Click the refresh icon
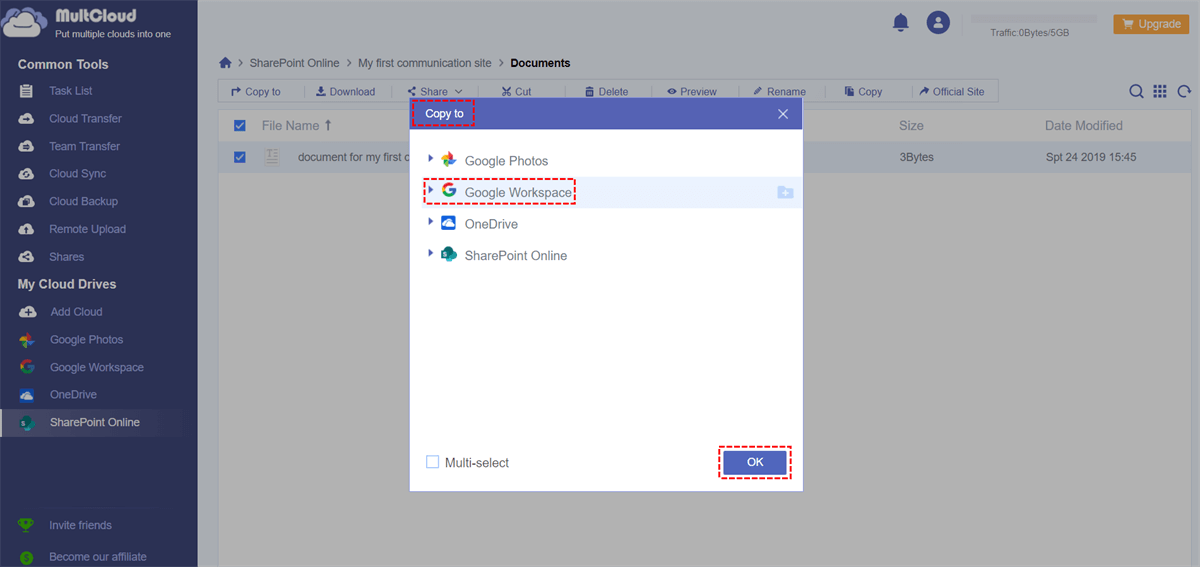1200x567 pixels. 1184,91
